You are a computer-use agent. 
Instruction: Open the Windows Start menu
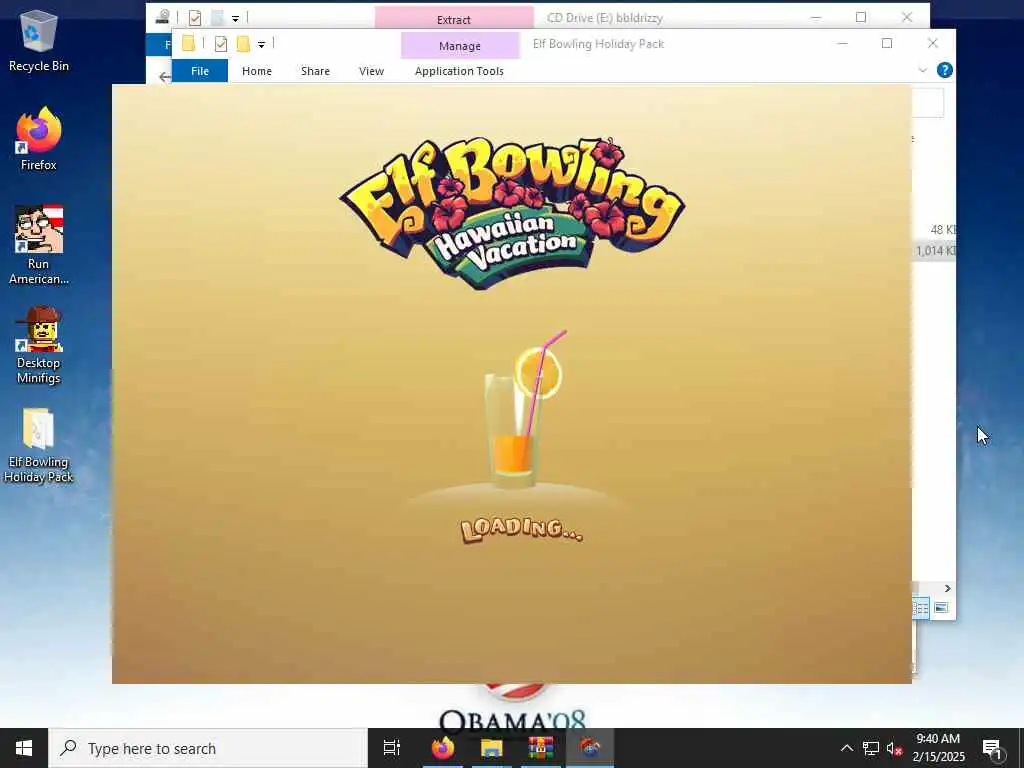coord(24,748)
